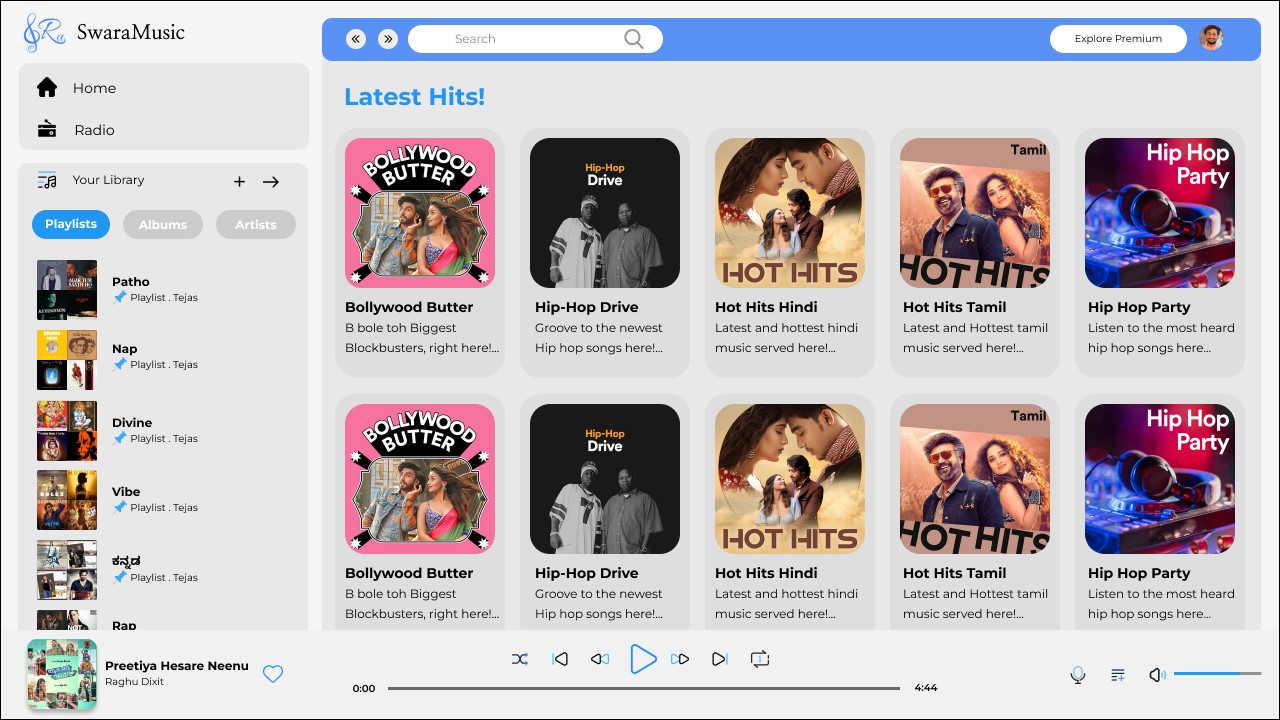1280x720 pixels.
Task: Mute audio with speaker icon
Action: [x=1157, y=675]
